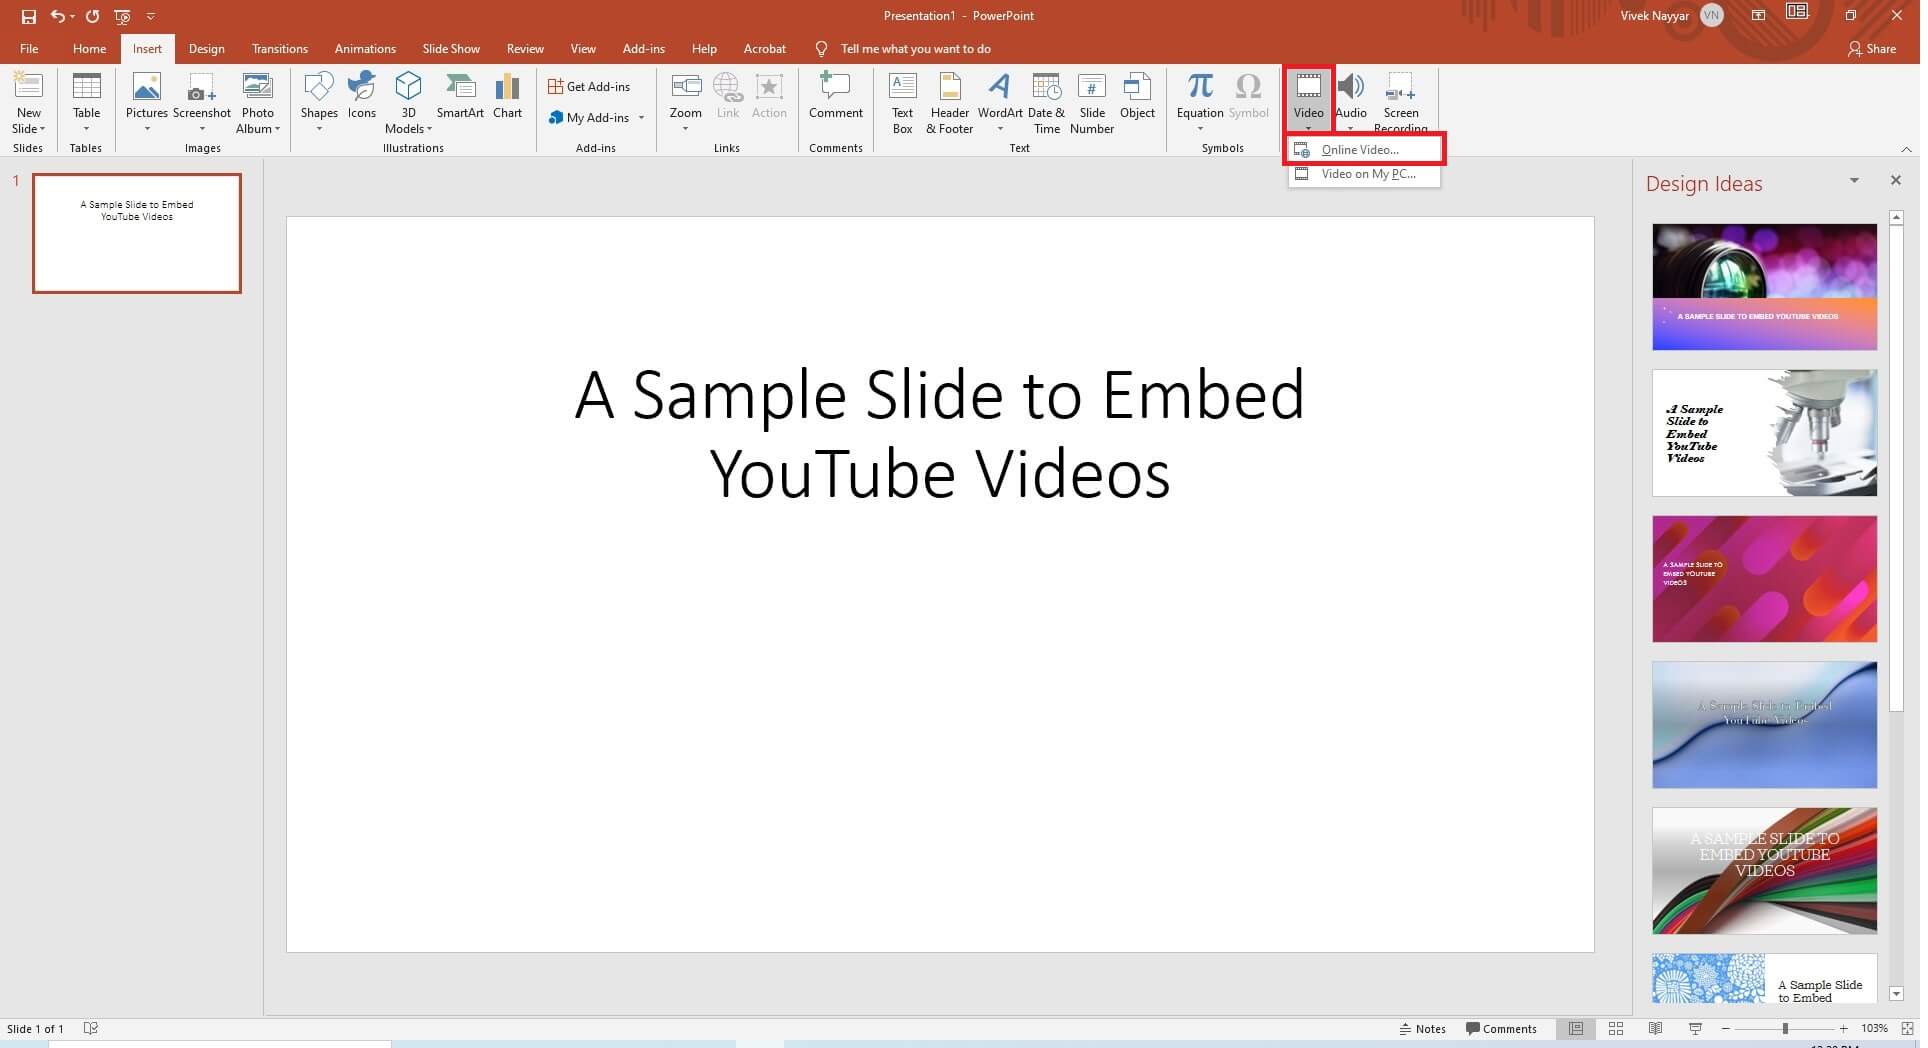Open Design Ideas pane options arrow
The height and width of the screenshot is (1048, 1928).
(x=1854, y=181)
